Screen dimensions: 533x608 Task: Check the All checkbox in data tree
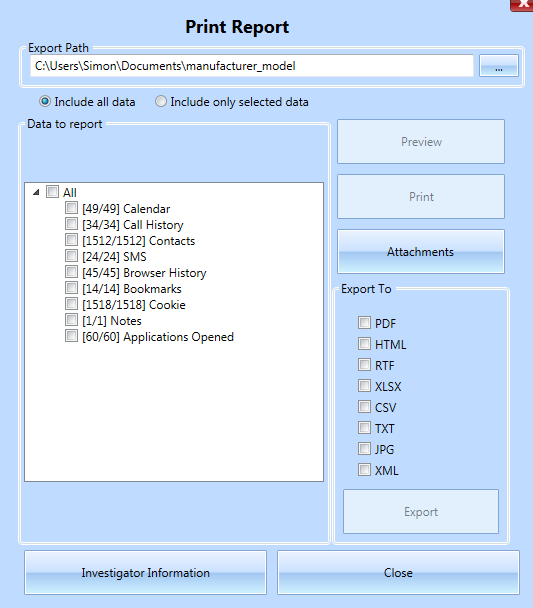click(x=52, y=192)
